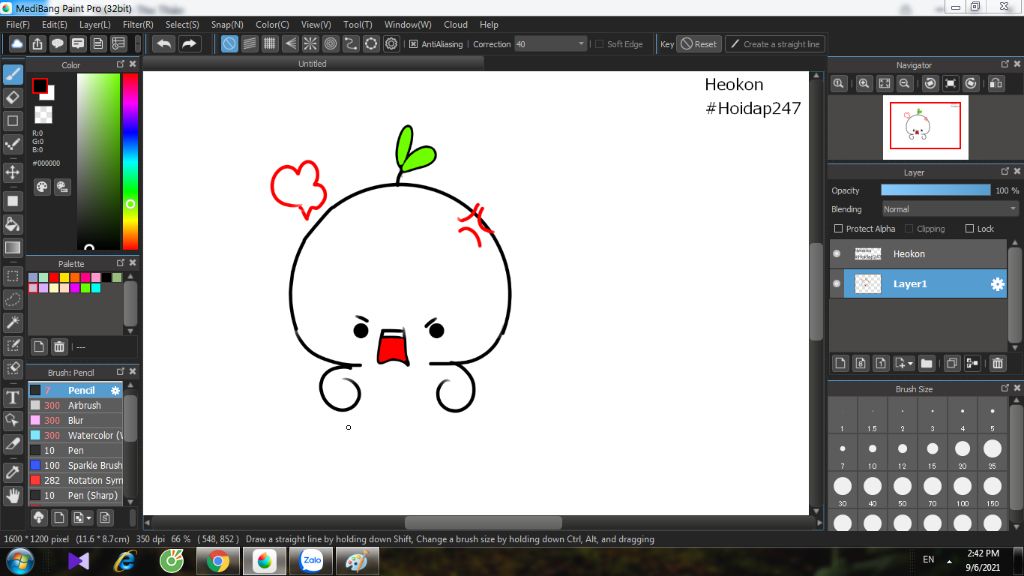
Task: Select brush size 20 circle
Action: point(963,449)
